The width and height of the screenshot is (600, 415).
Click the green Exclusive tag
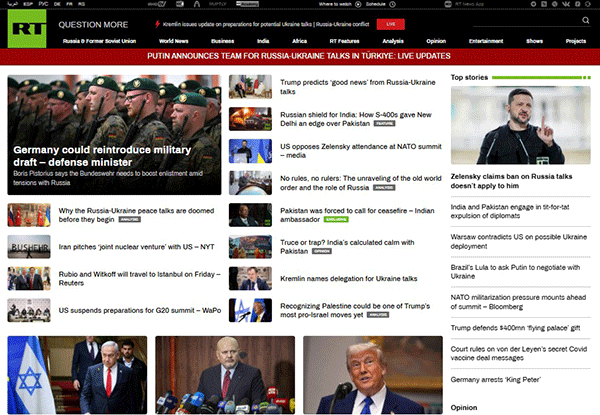pos(336,220)
